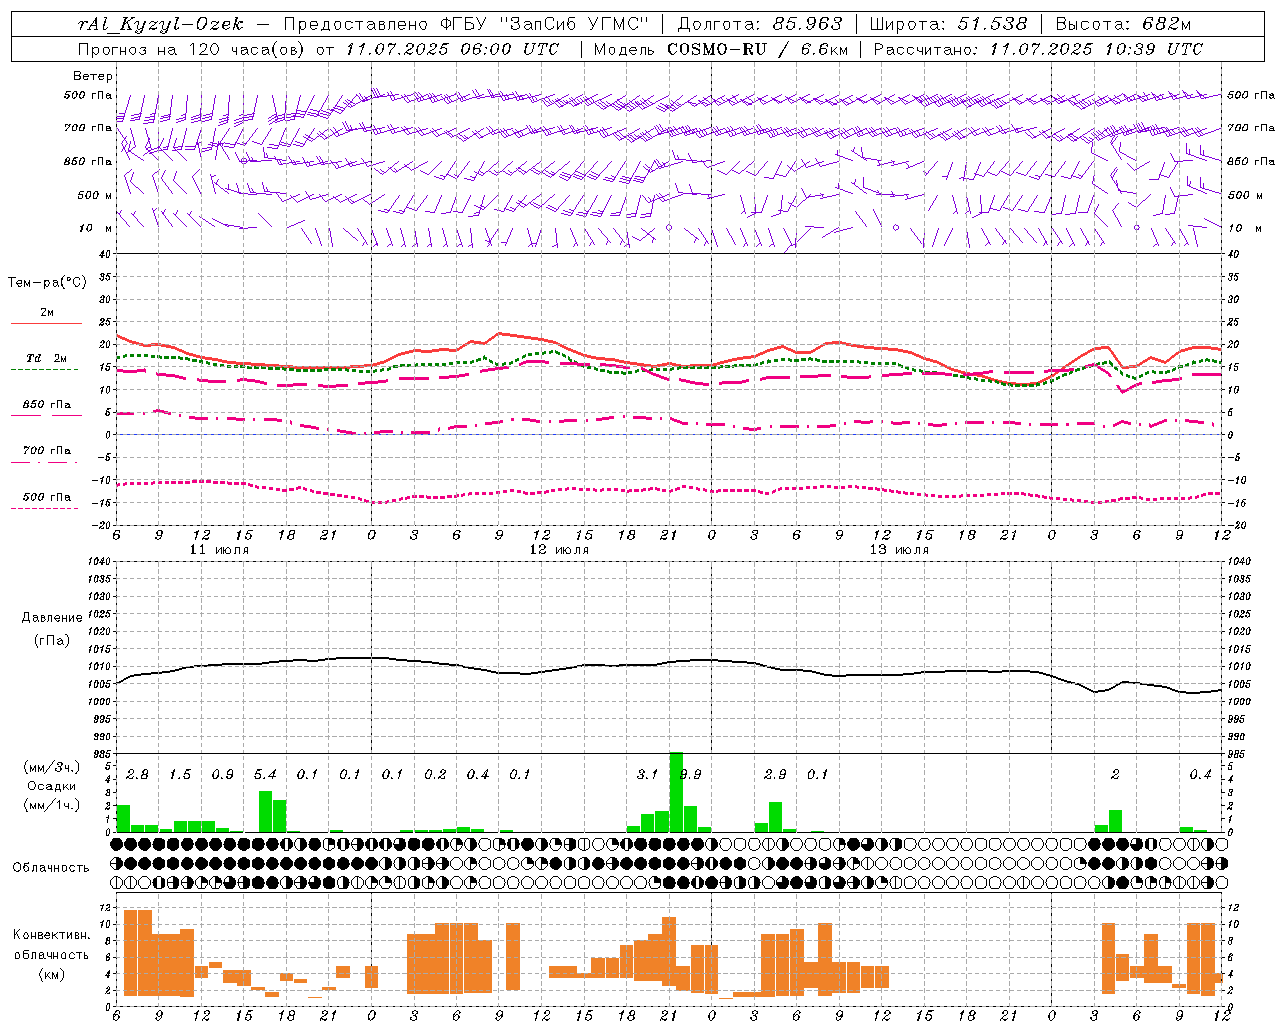Image resolution: width=1280 pixels, height=1024 pixels.
Task: Click the tallest green precipitation bar
Action: (x=676, y=791)
